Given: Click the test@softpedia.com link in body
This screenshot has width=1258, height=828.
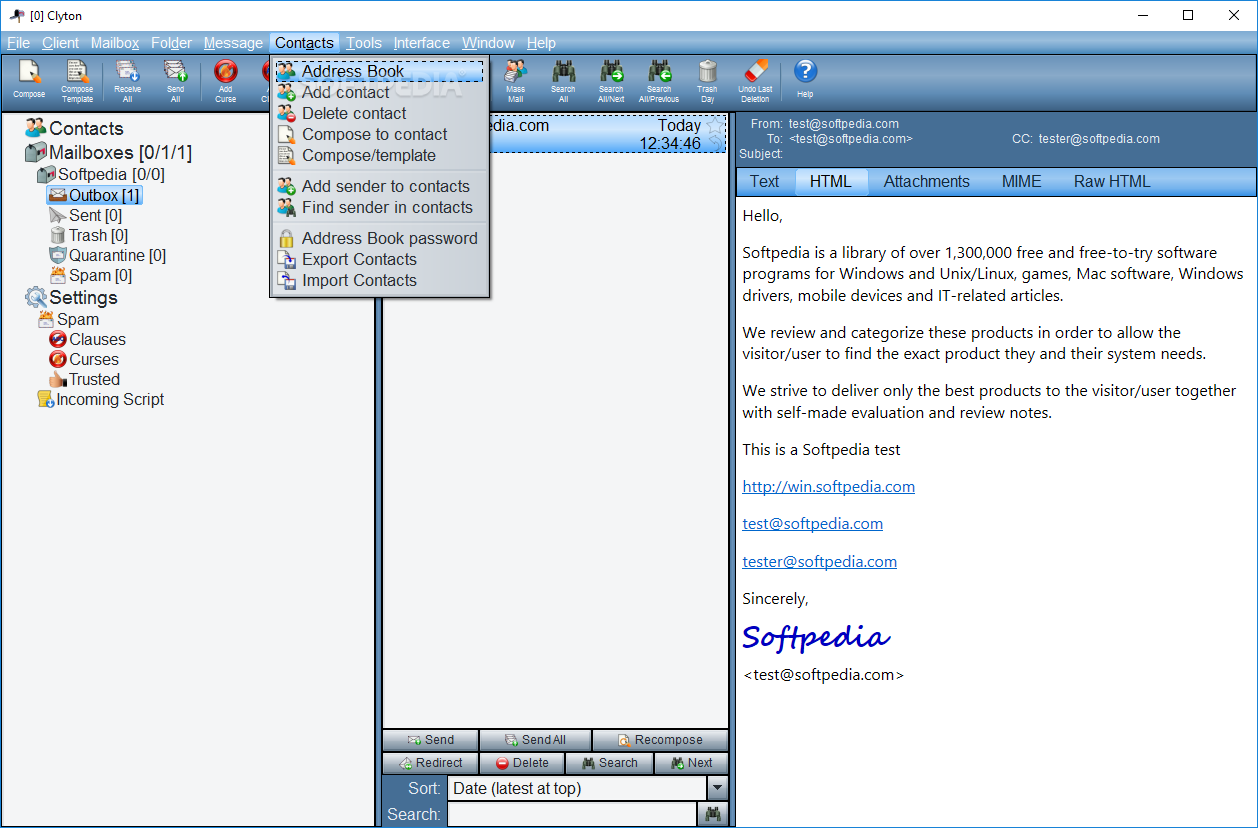Looking at the screenshot, I should [x=812, y=523].
